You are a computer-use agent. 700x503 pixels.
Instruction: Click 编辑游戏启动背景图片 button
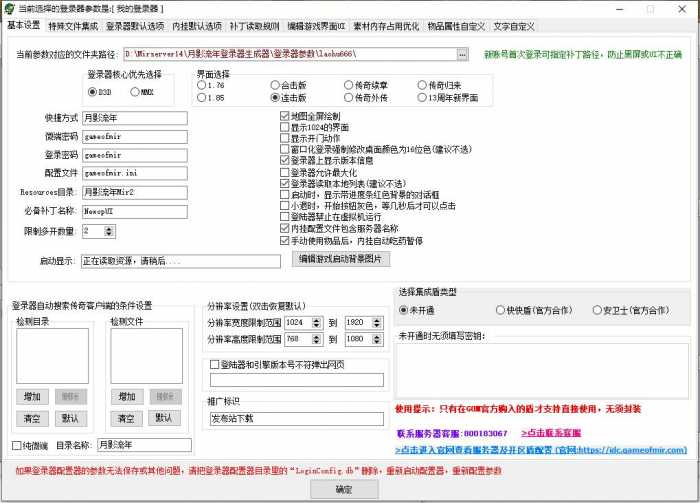pos(340,258)
